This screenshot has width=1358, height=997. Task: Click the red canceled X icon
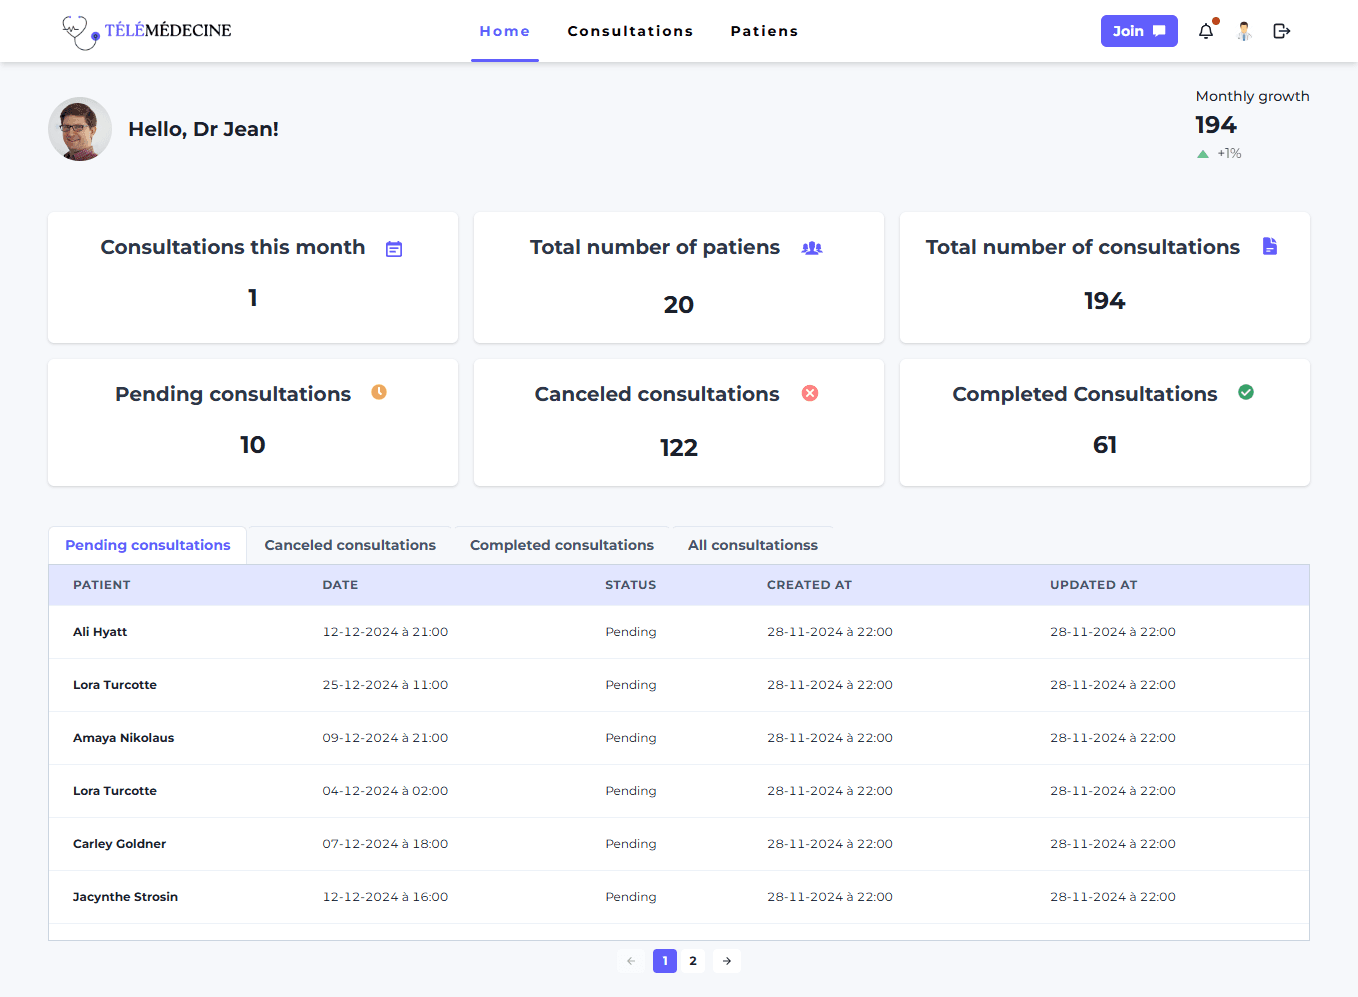click(810, 393)
